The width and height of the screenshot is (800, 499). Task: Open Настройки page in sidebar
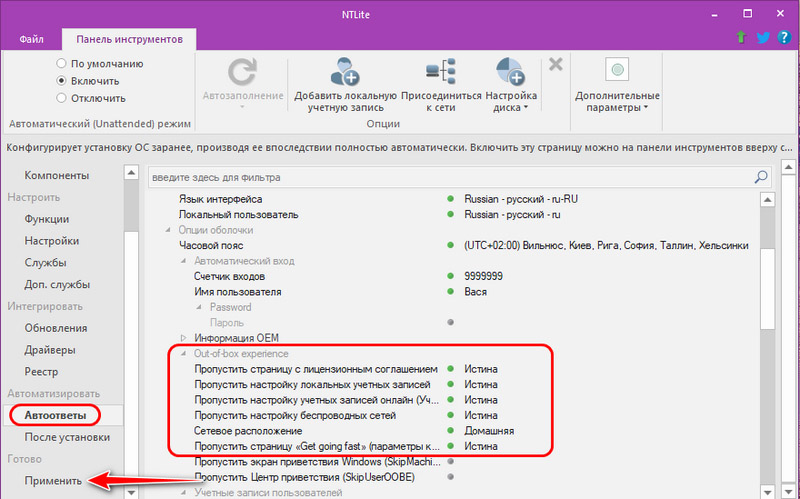52,241
